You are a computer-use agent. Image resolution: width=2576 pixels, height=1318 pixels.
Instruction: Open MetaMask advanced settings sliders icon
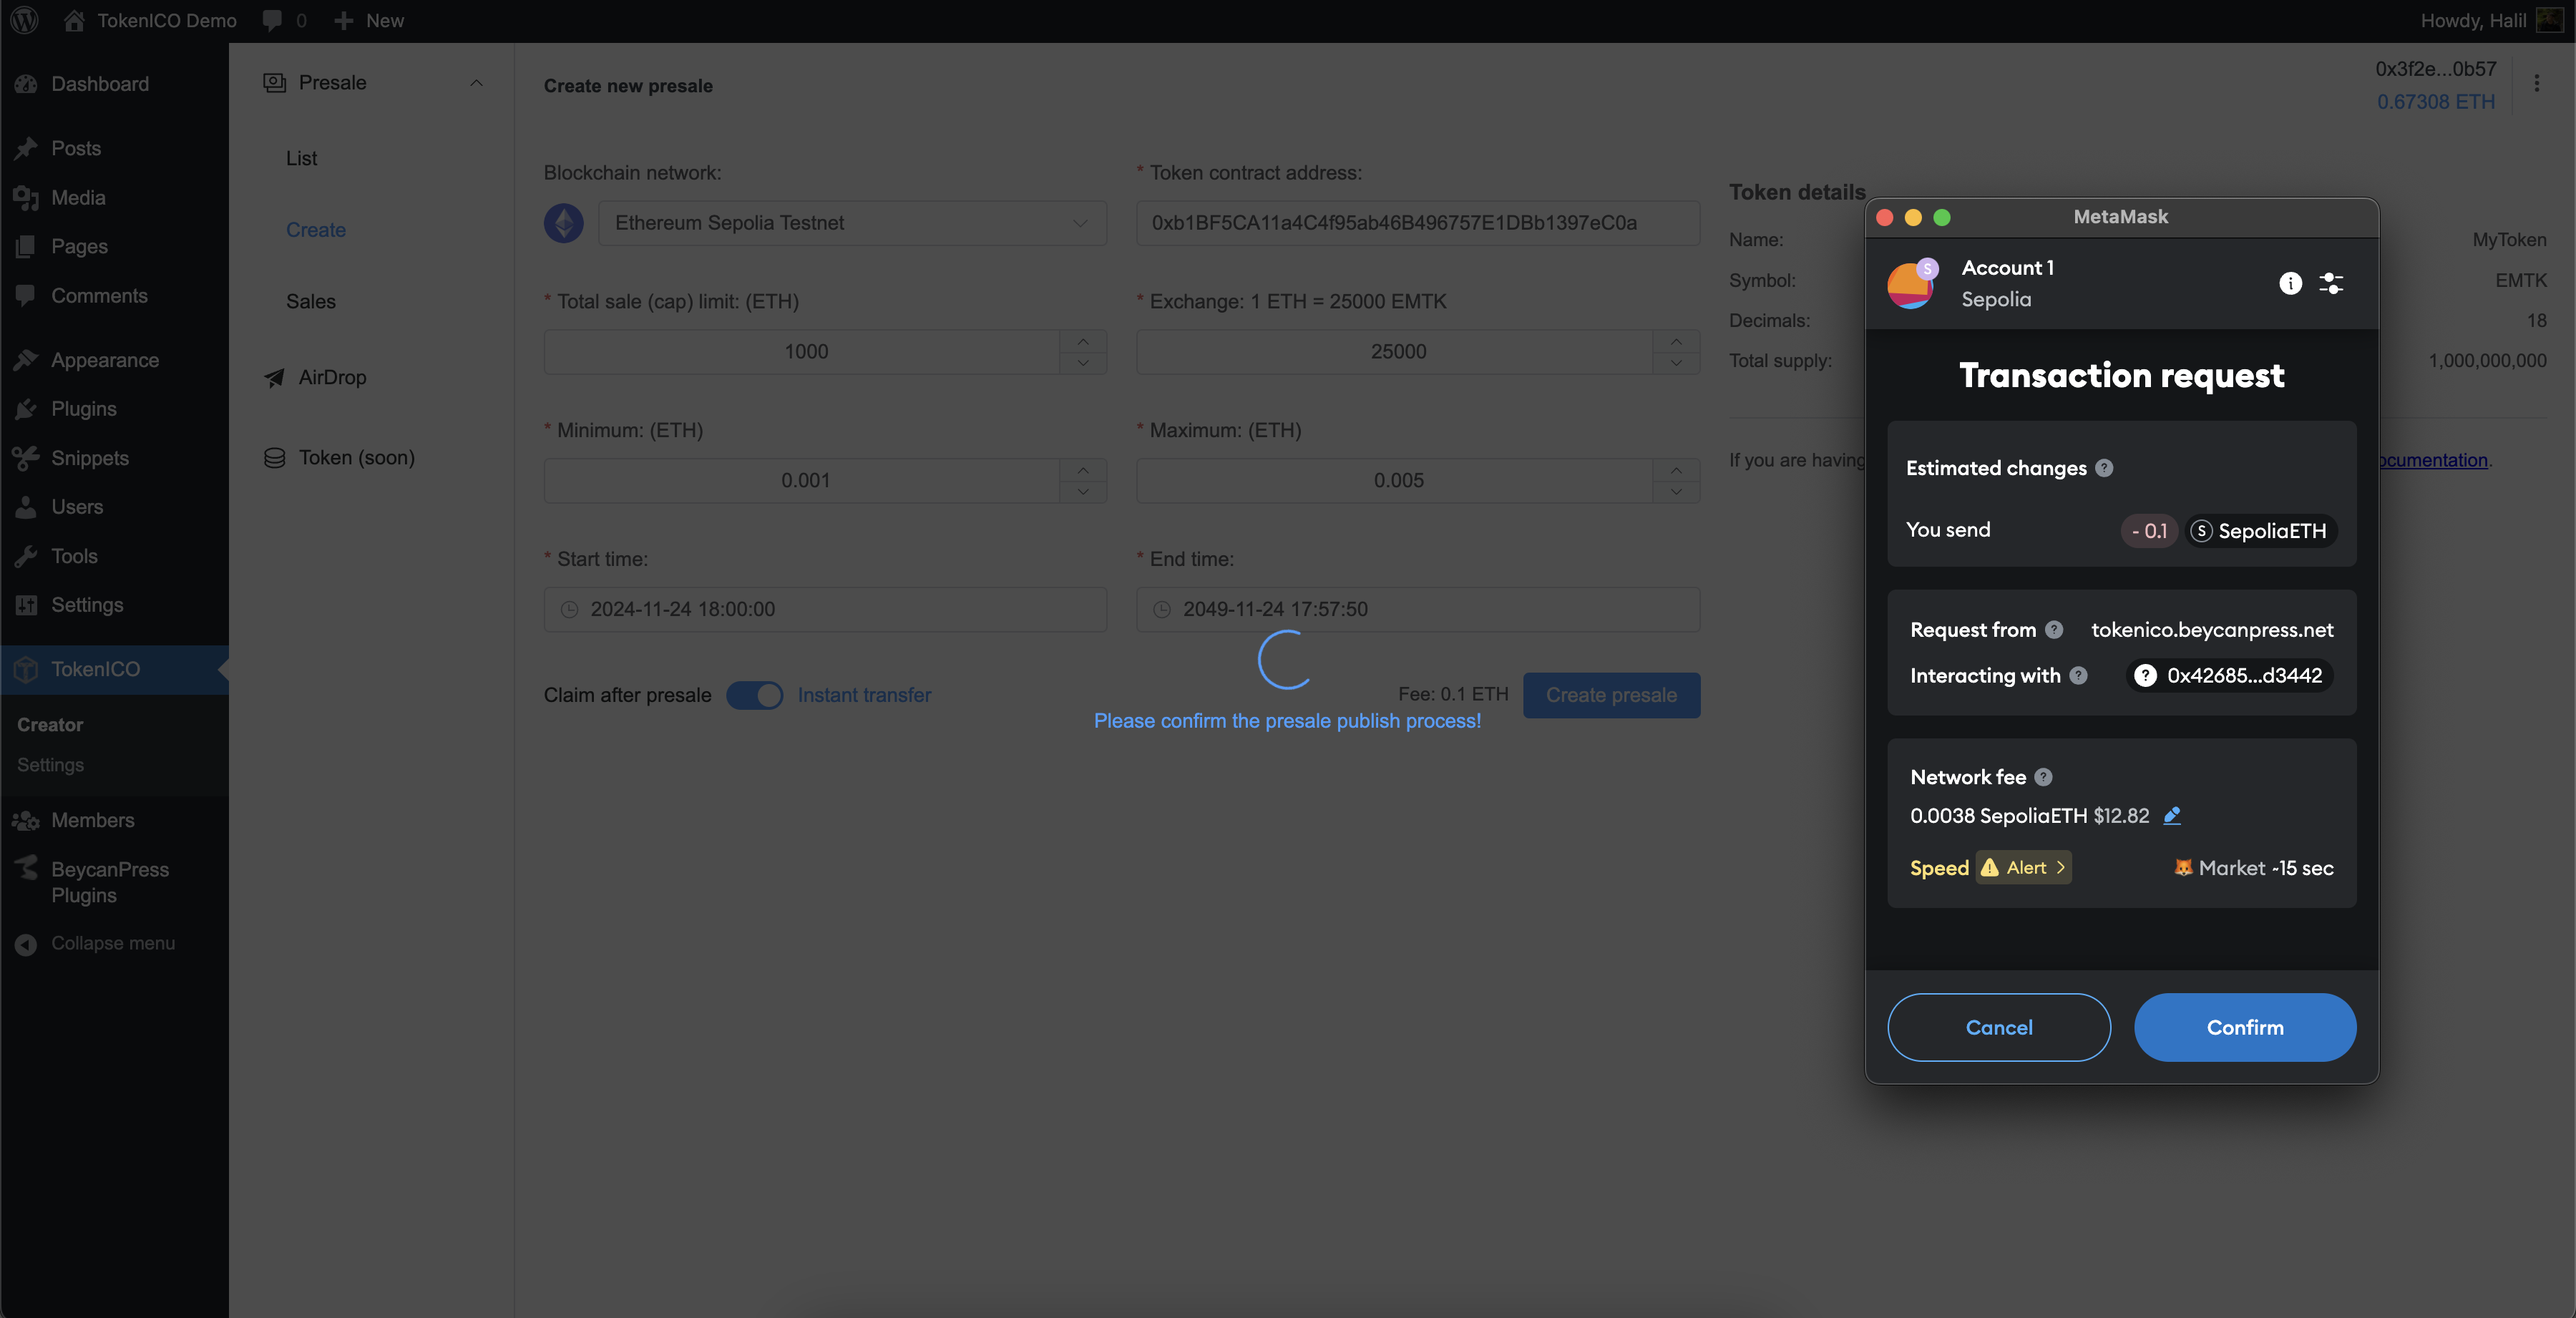click(x=2331, y=283)
